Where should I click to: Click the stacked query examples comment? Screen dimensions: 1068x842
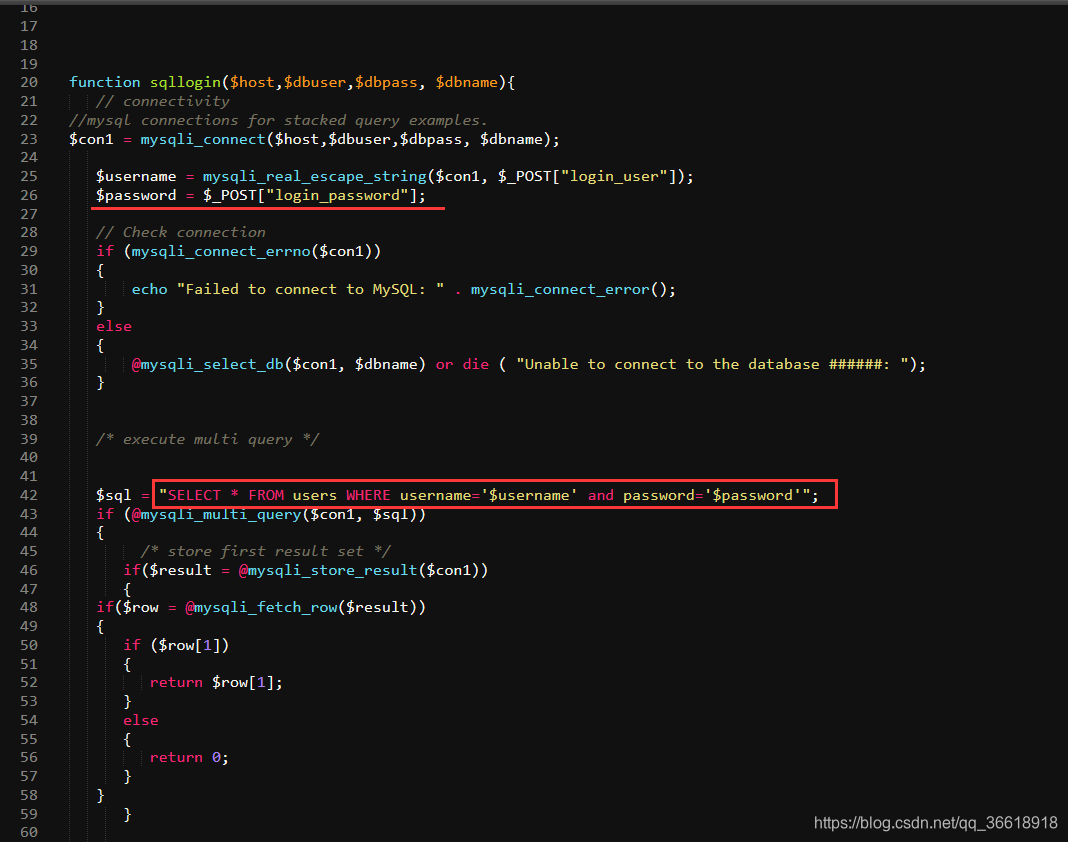click(x=278, y=121)
